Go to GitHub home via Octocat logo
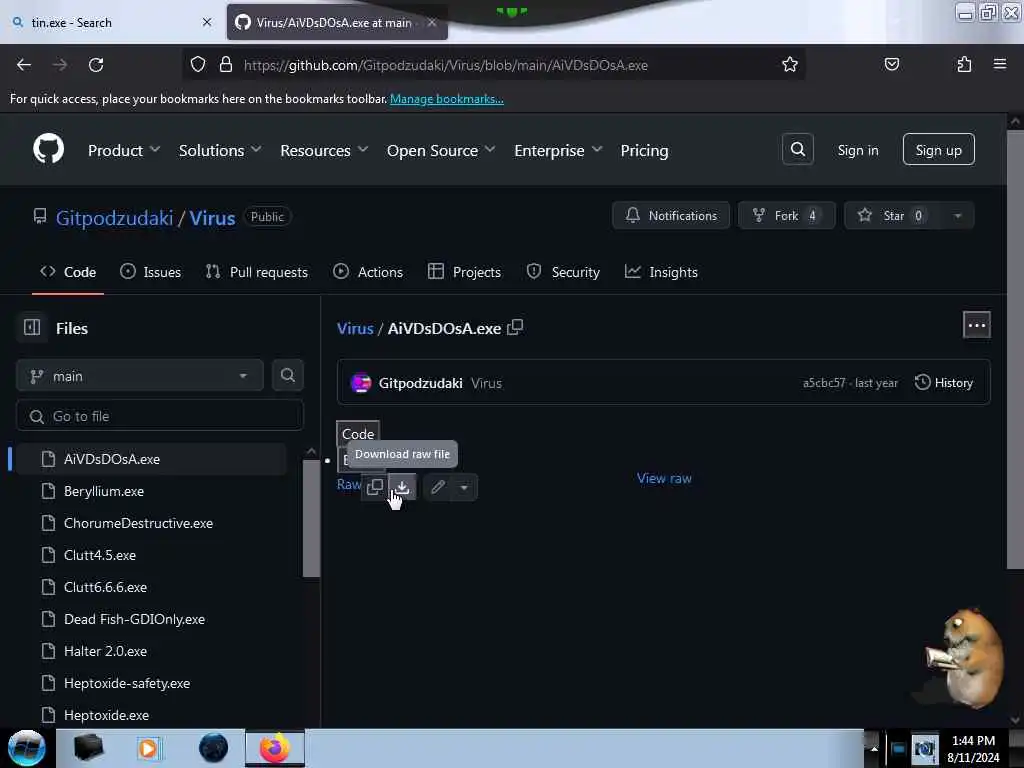The height and width of the screenshot is (768, 1024). [x=49, y=149]
